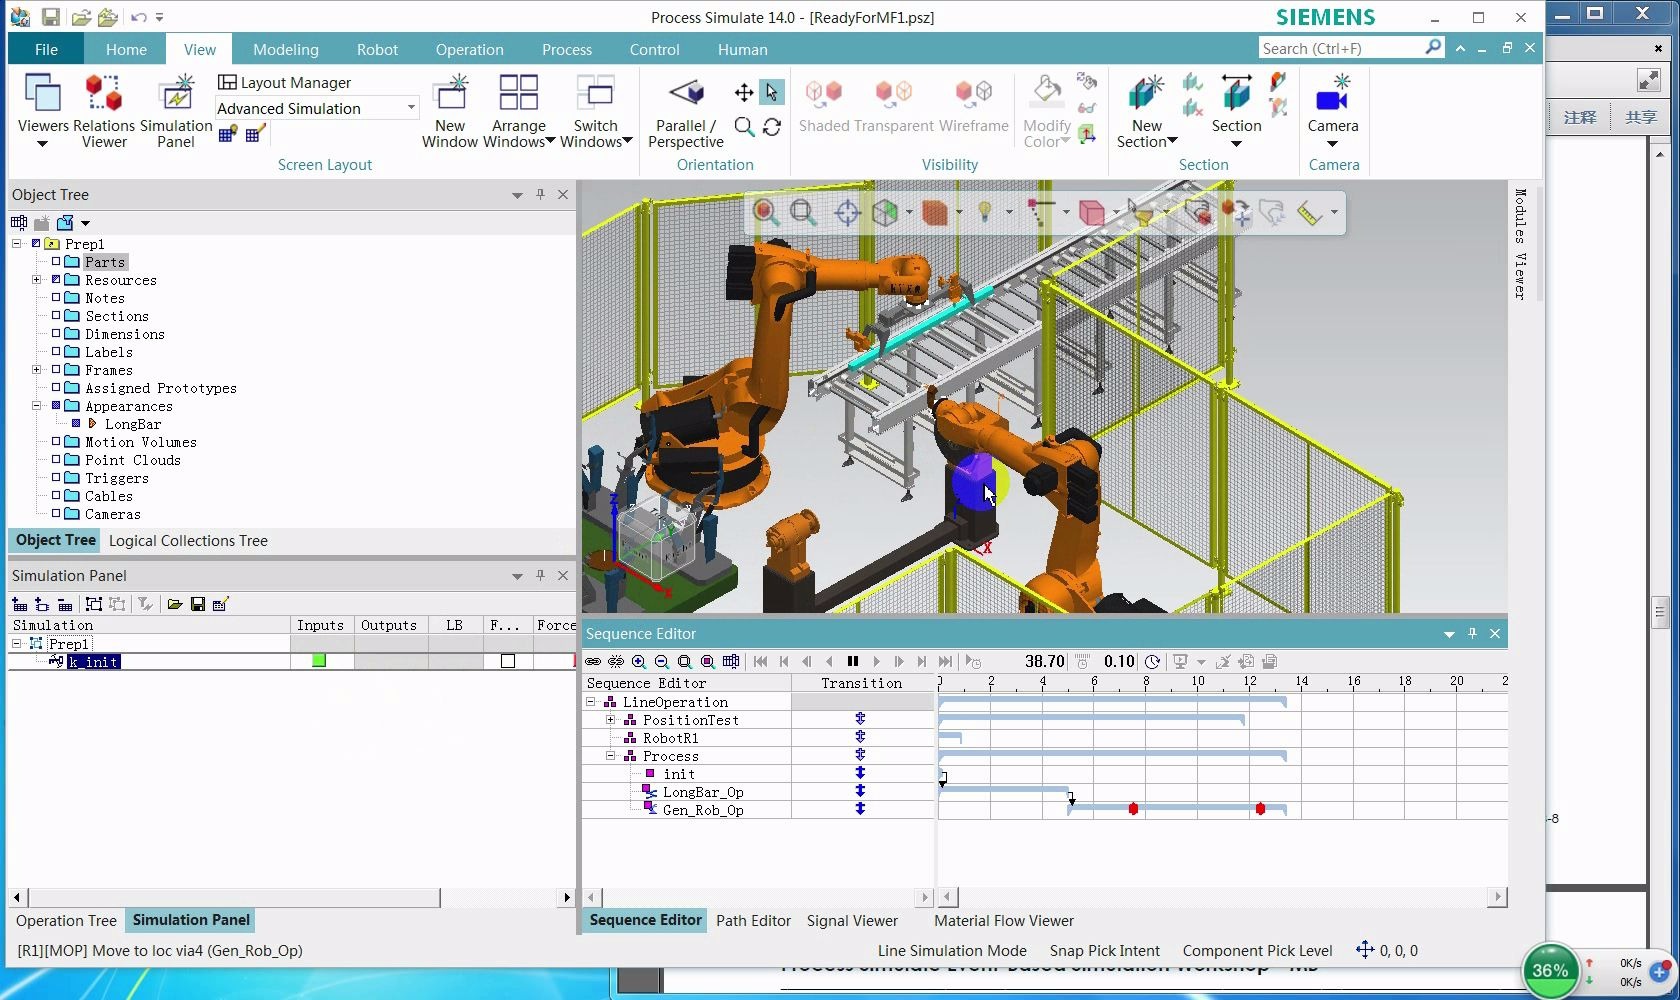Click the Component Pick Level status button
This screenshot has width=1680, height=1000.
1257,950
